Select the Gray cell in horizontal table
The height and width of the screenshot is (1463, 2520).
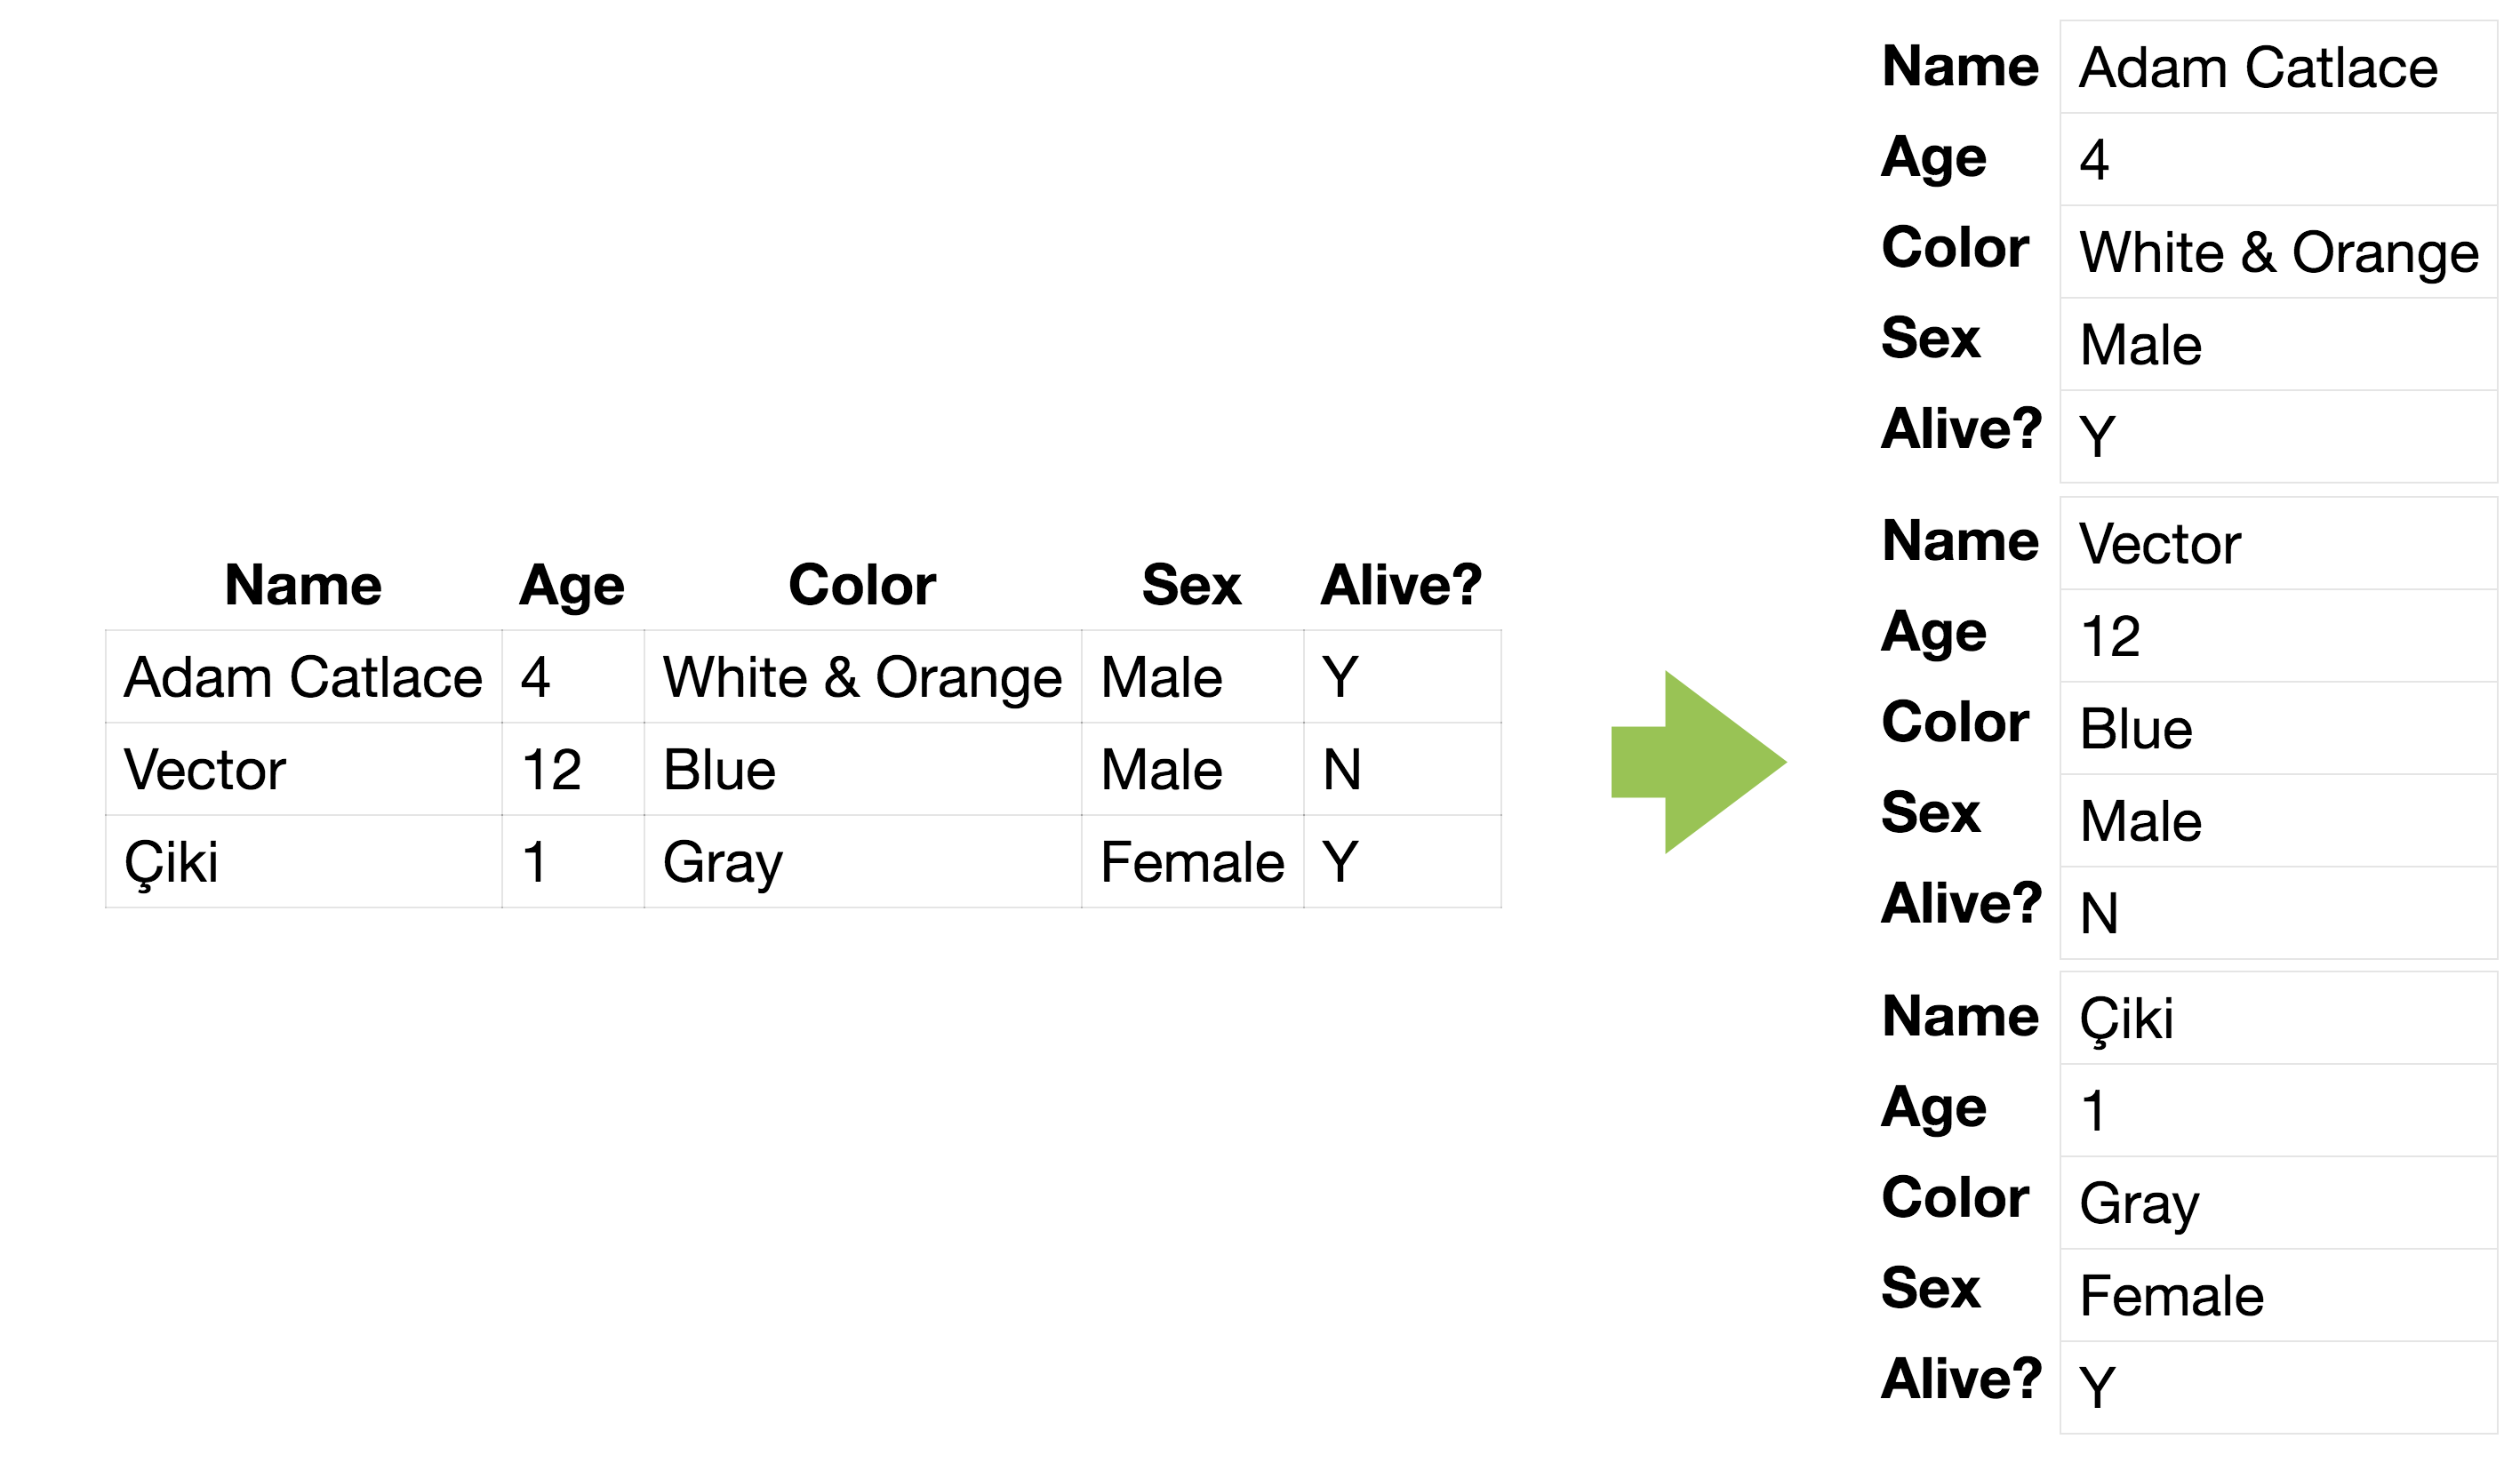[x=723, y=863]
